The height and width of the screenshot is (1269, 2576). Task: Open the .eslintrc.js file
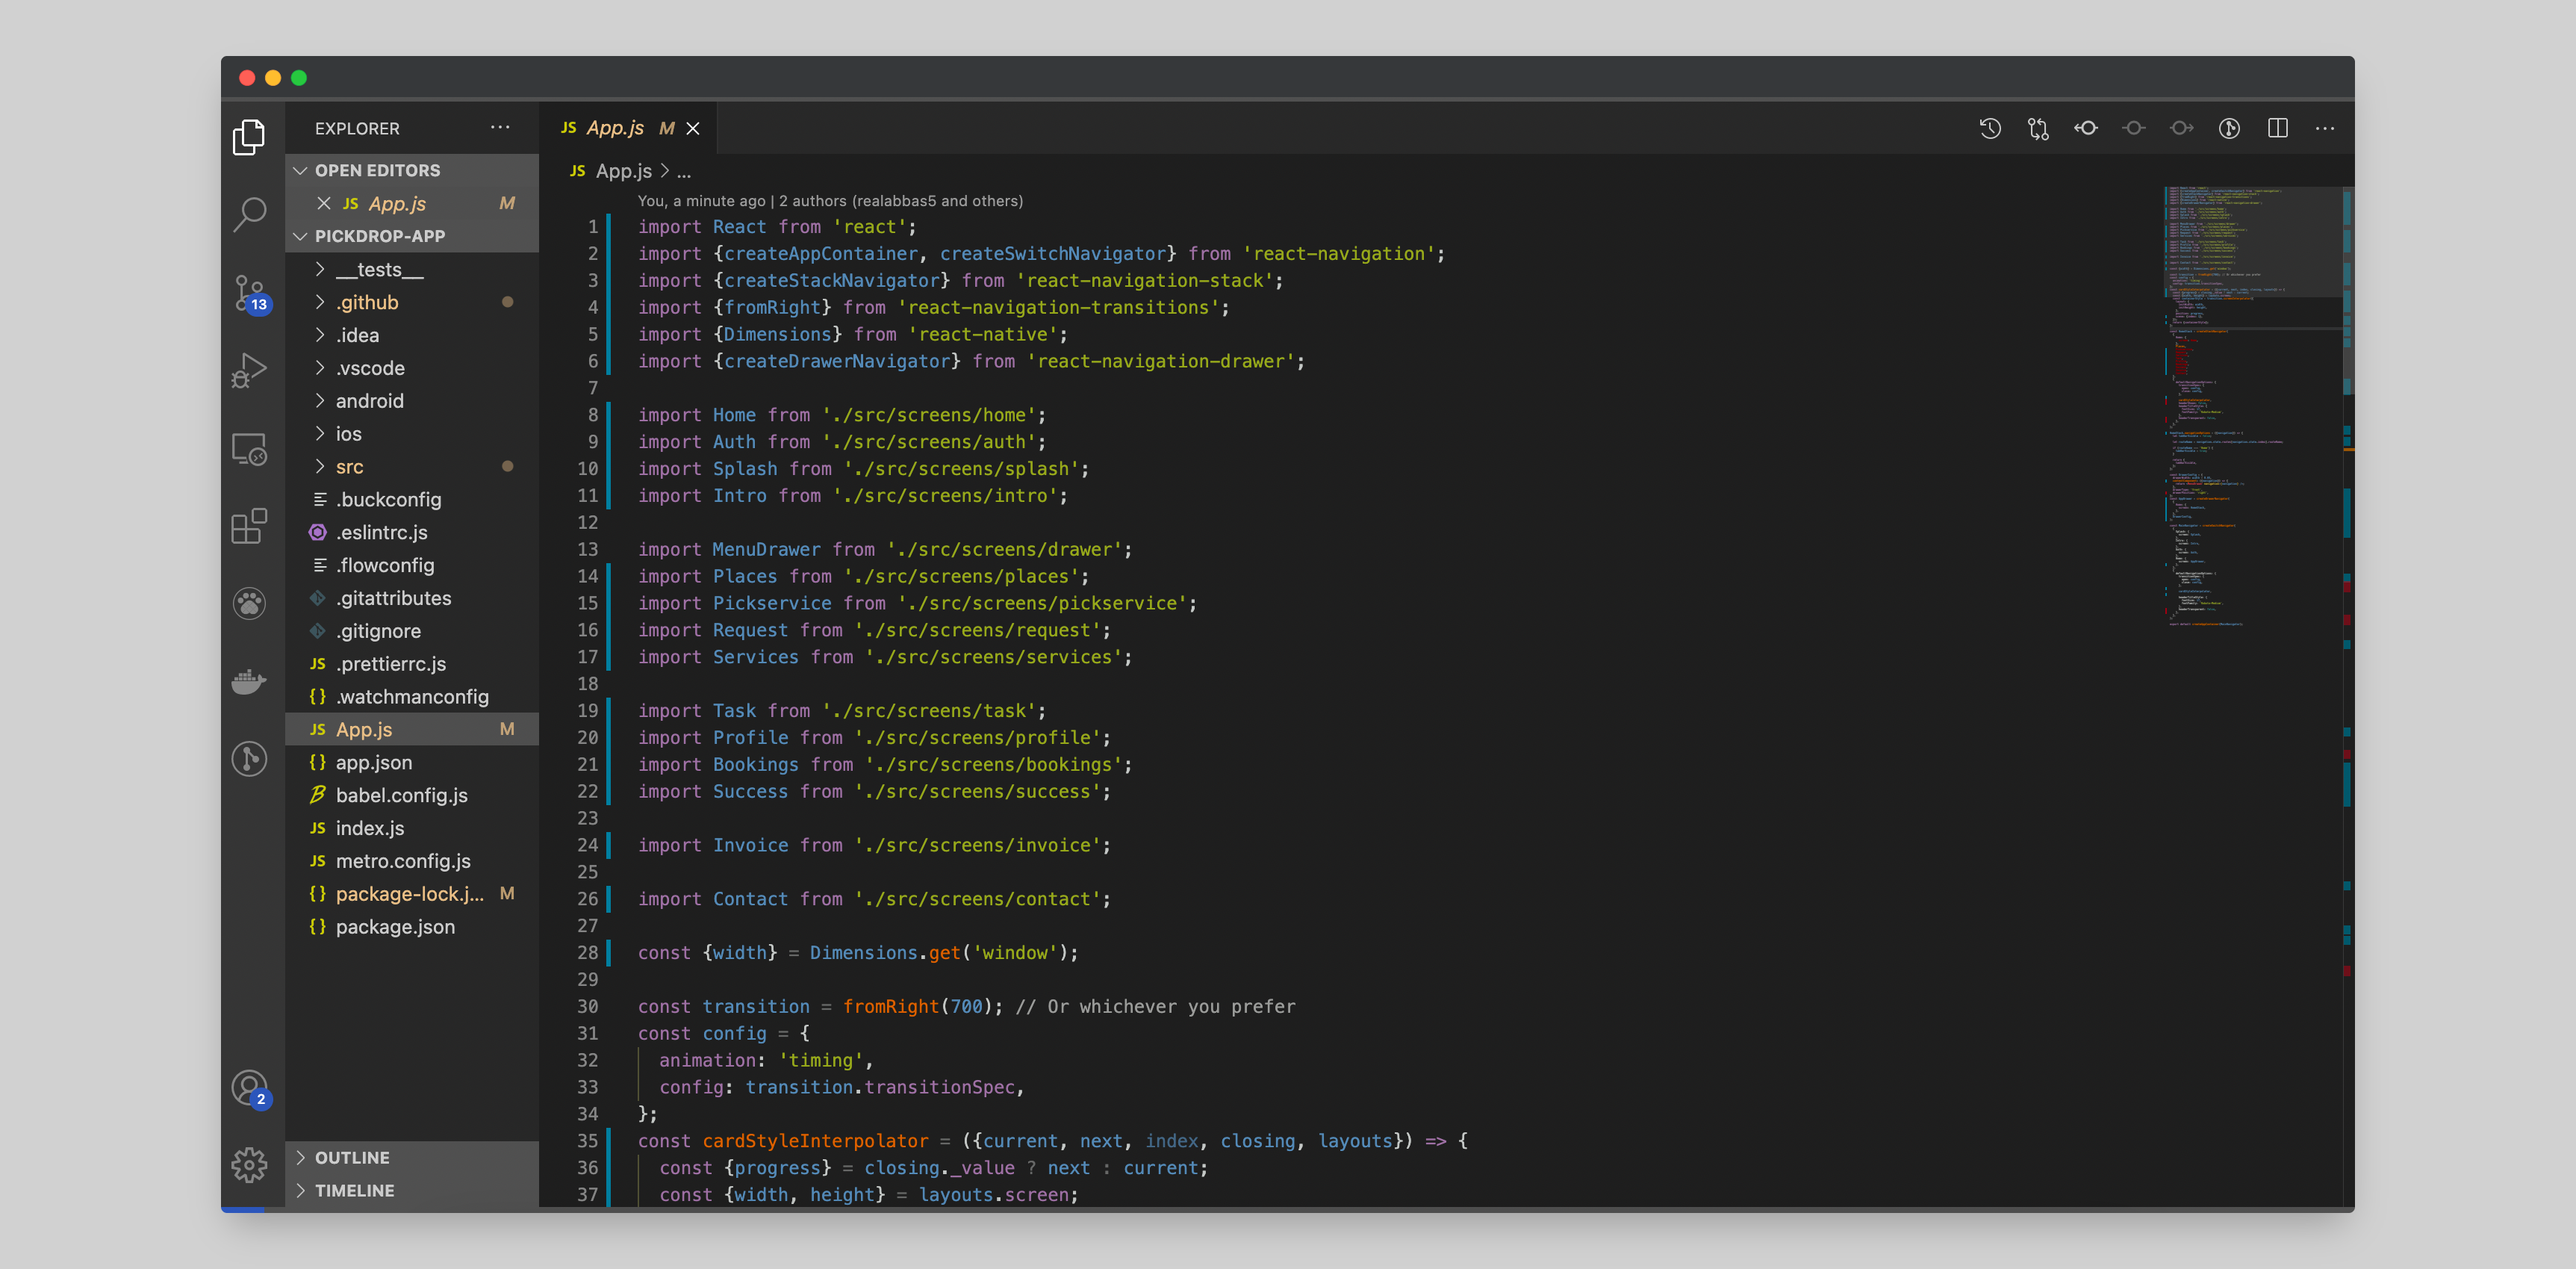(x=413, y=532)
